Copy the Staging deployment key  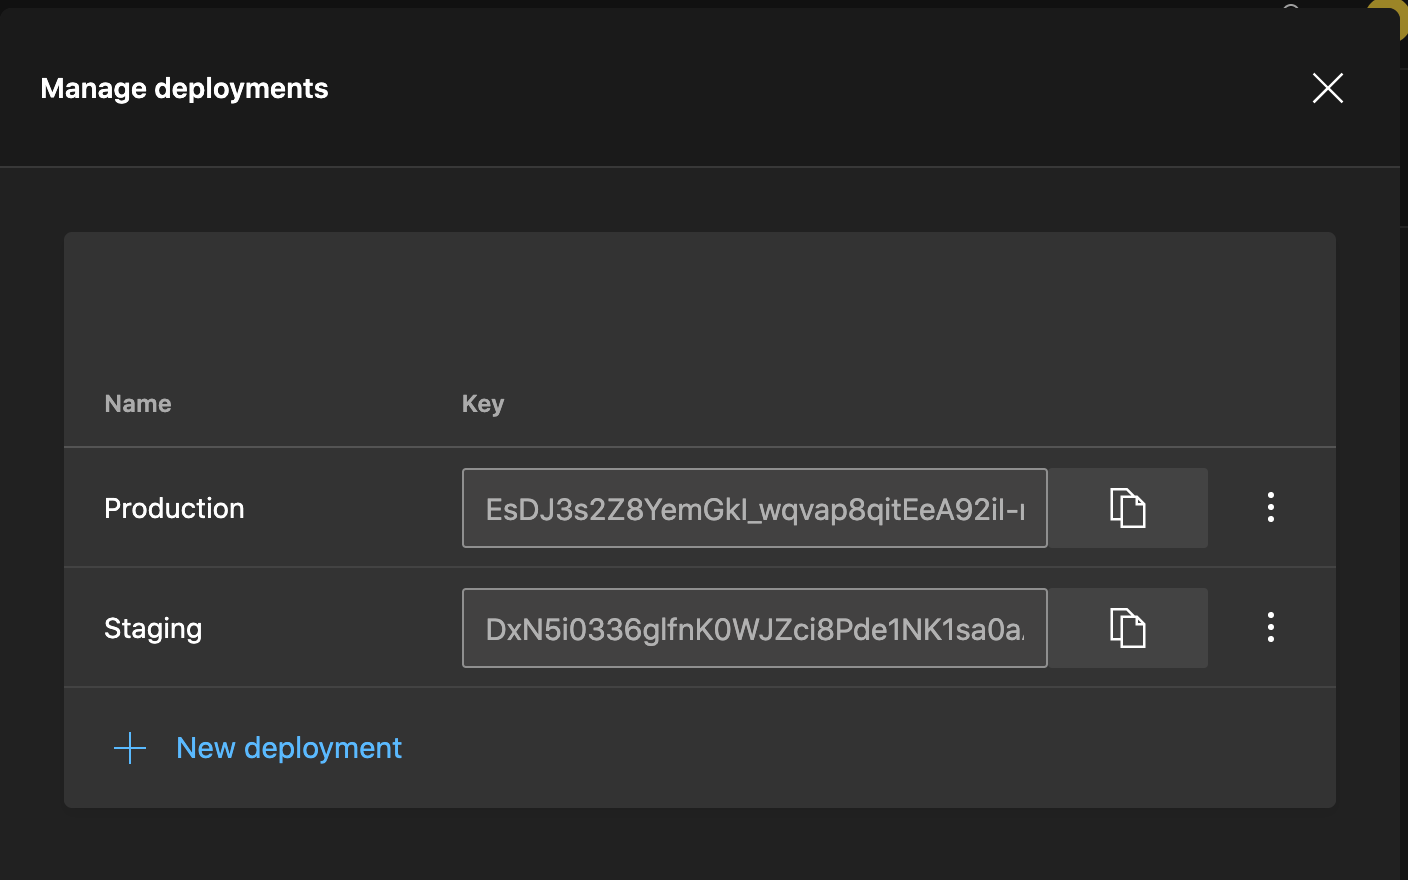(1128, 628)
